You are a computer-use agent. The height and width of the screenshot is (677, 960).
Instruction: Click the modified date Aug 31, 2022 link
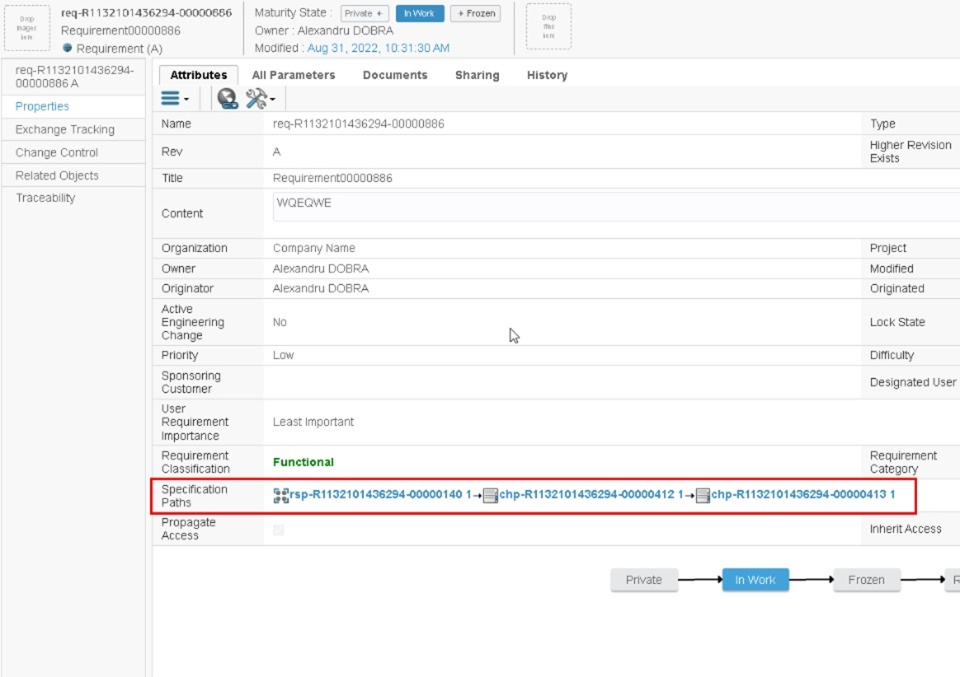point(378,48)
